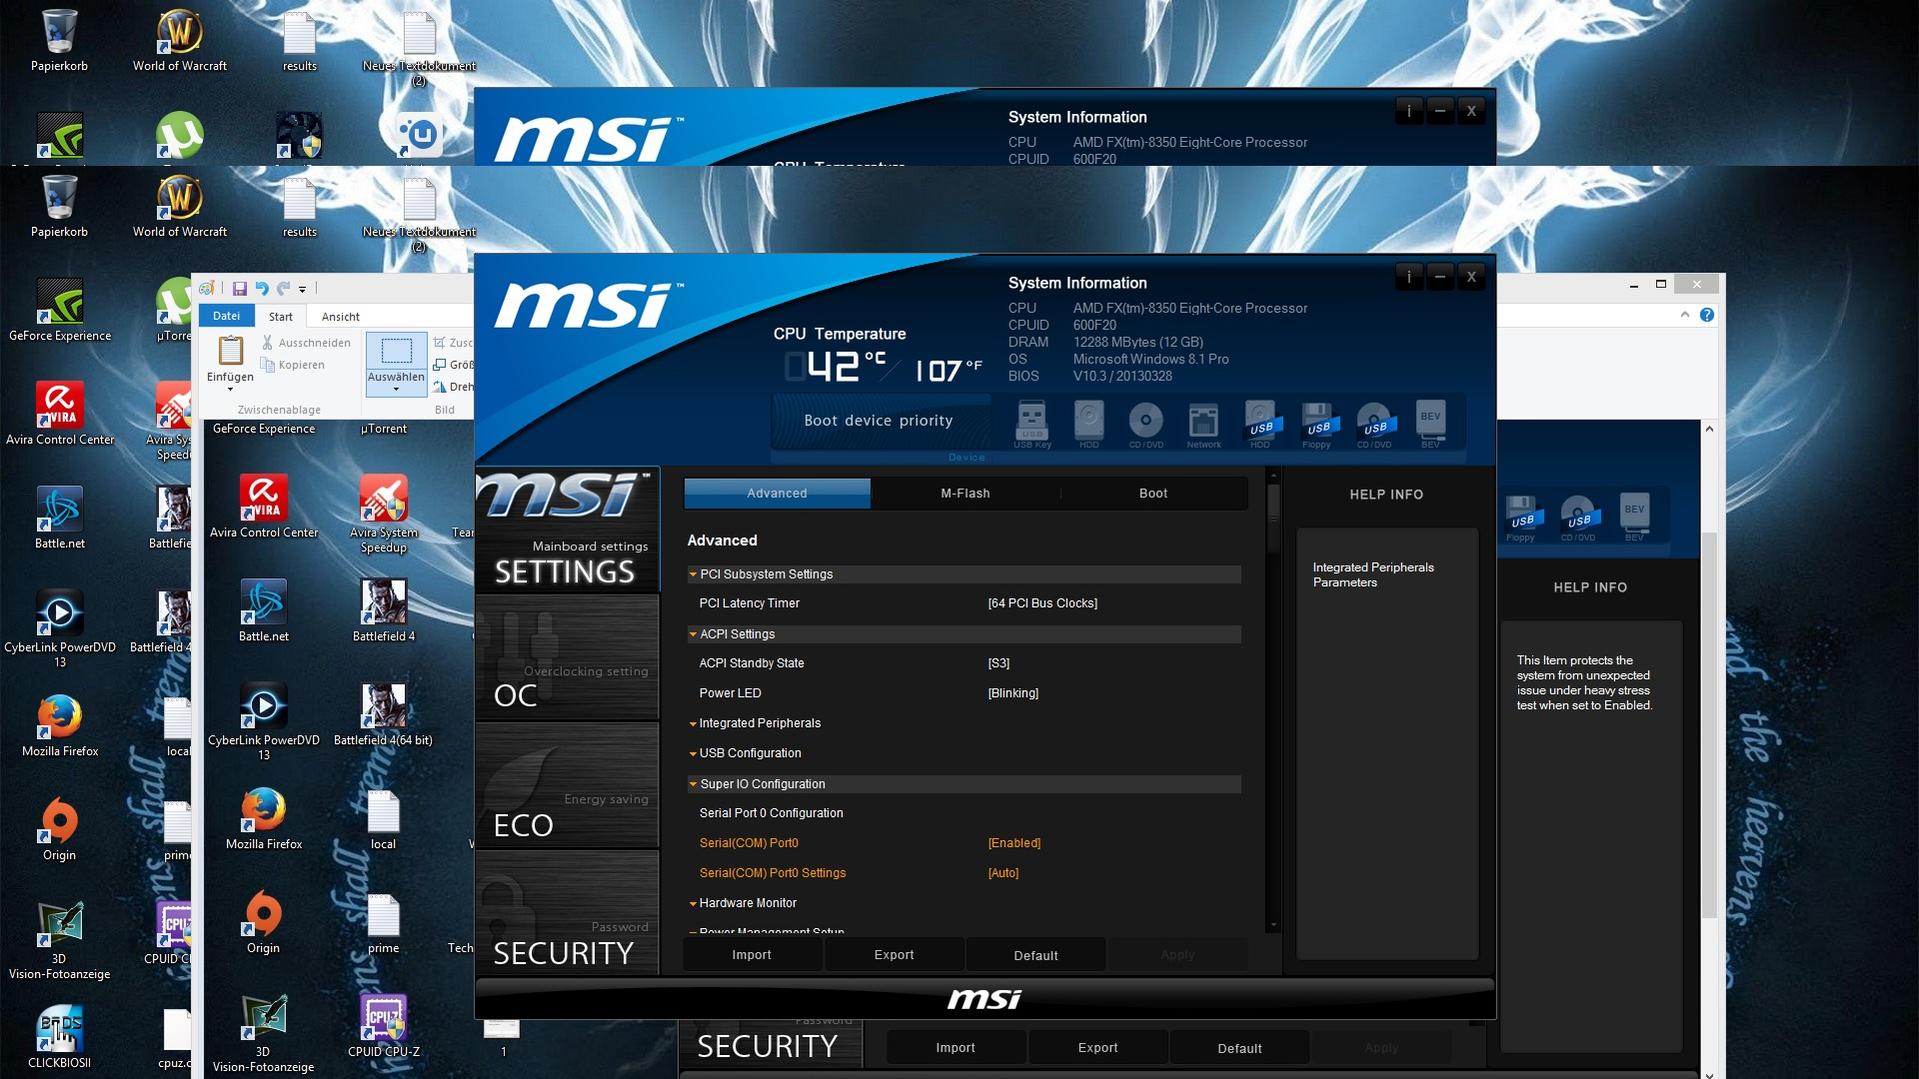Switch to the Start ribbon tab in Paint

click(x=281, y=317)
